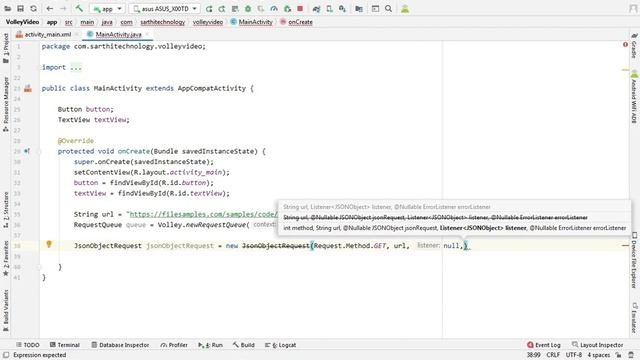Viewport: 640px width, 360px height.
Task: Open the Build Variants sidebar panel
Action: (x=6, y=310)
